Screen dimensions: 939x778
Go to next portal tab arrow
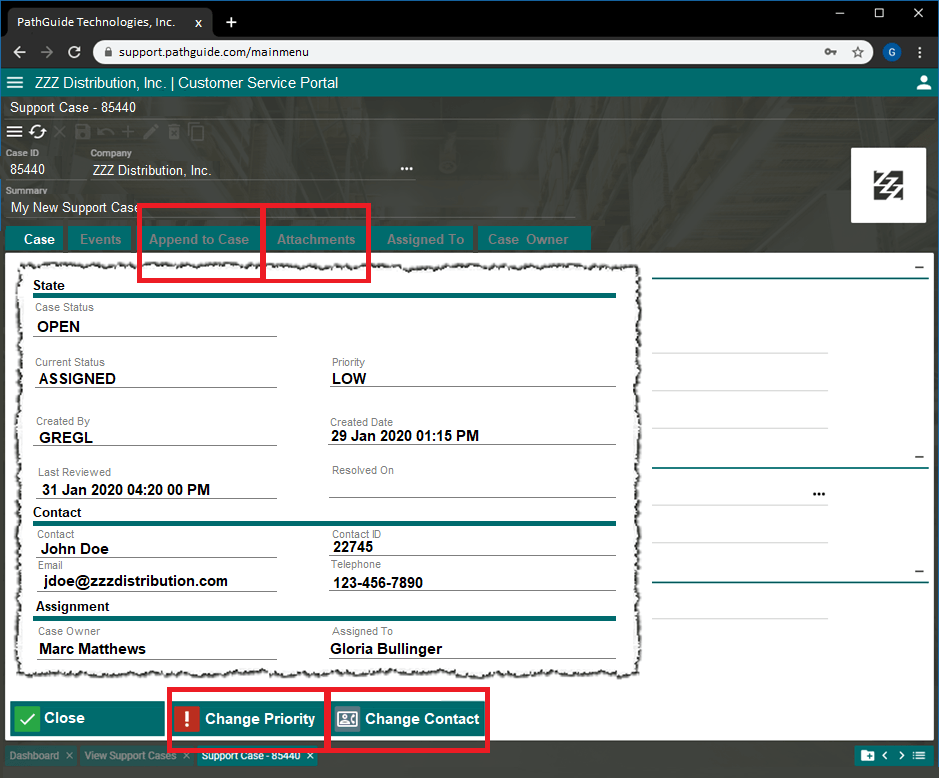[901, 755]
